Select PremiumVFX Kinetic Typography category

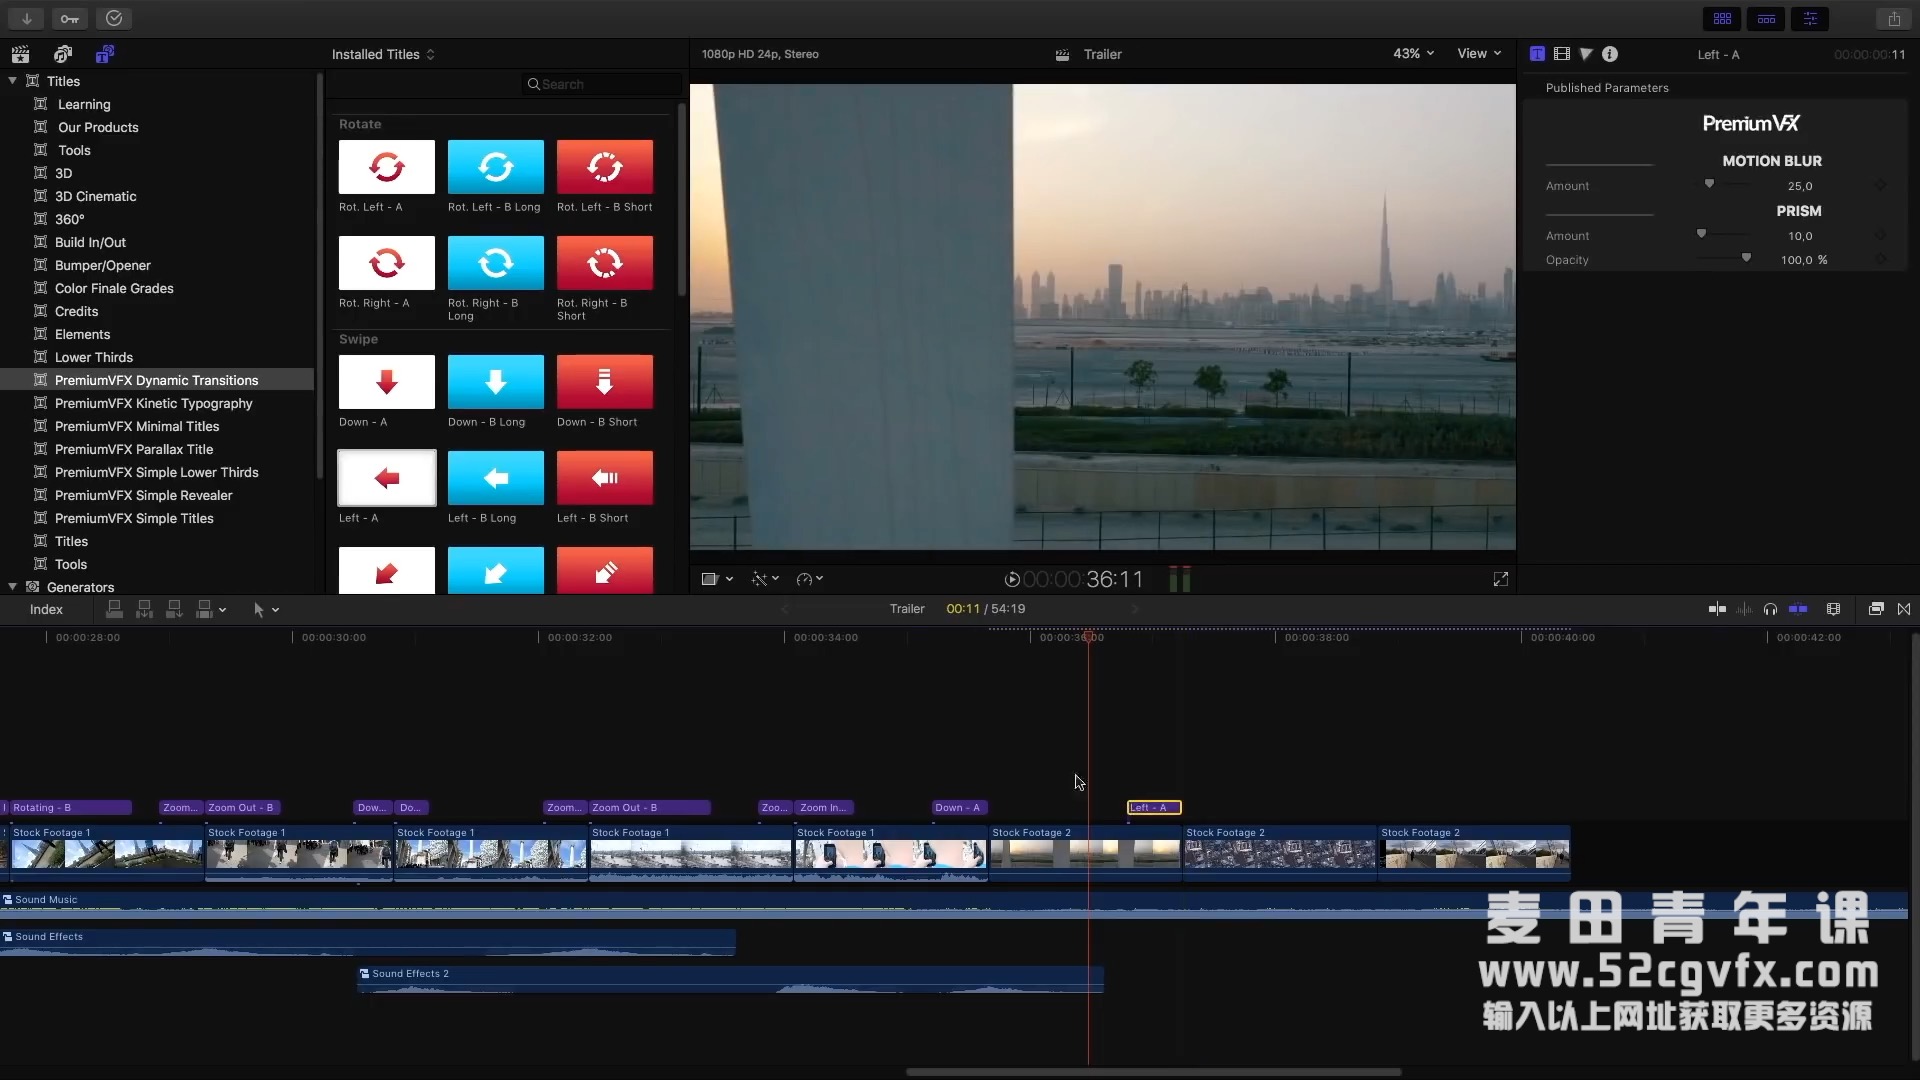[153, 403]
